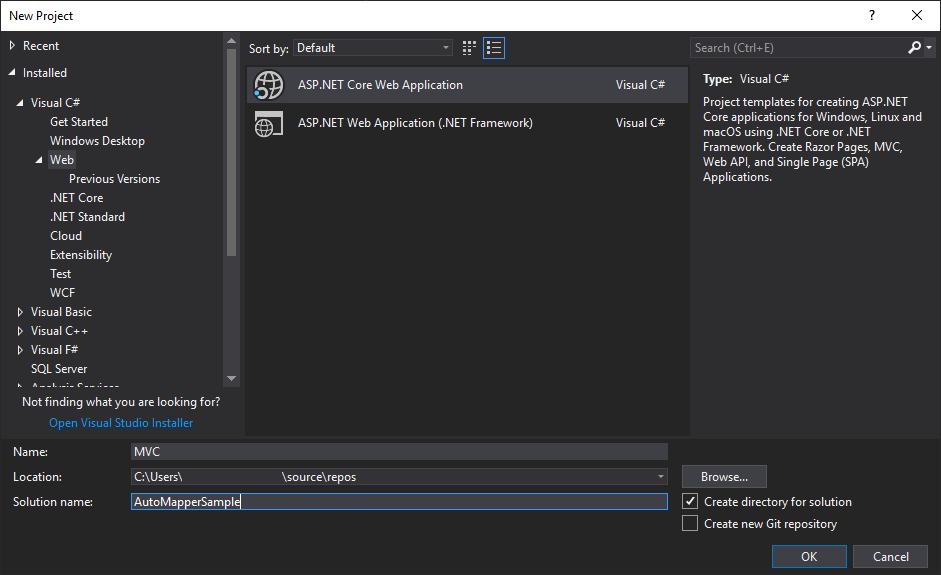
Task: Click the ASP.NET Web Application (.NET Framework) icon
Action: [x=268, y=123]
